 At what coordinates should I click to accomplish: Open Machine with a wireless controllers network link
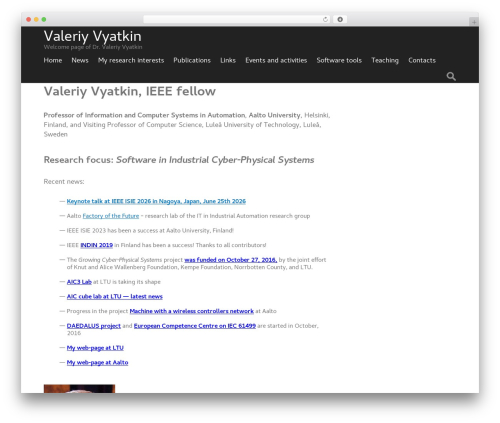(x=192, y=311)
